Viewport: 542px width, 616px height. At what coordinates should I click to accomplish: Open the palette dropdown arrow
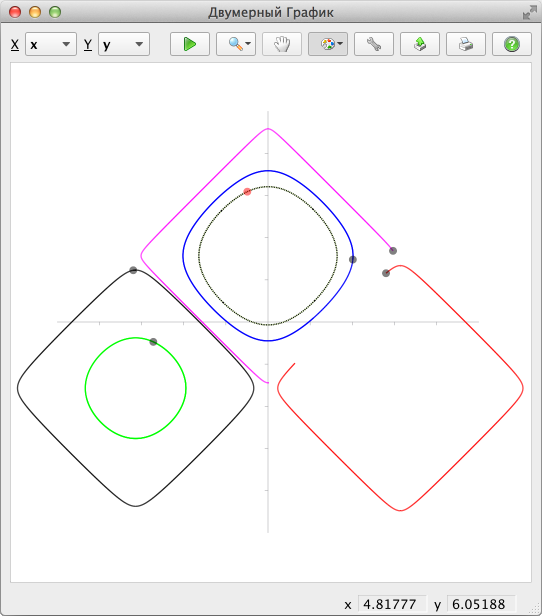(340, 44)
